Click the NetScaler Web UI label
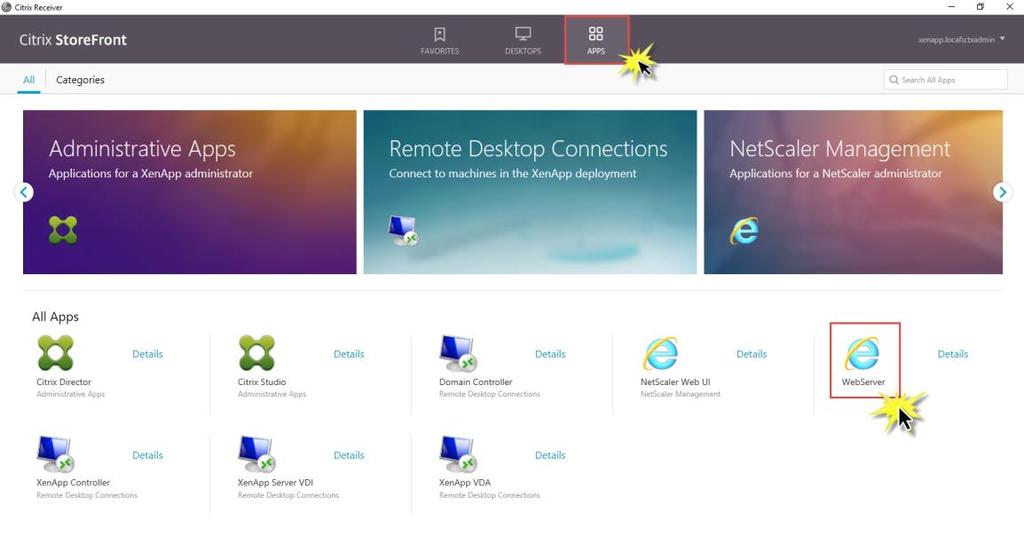Viewport: 1024px width, 551px height. click(x=675, y=382)
